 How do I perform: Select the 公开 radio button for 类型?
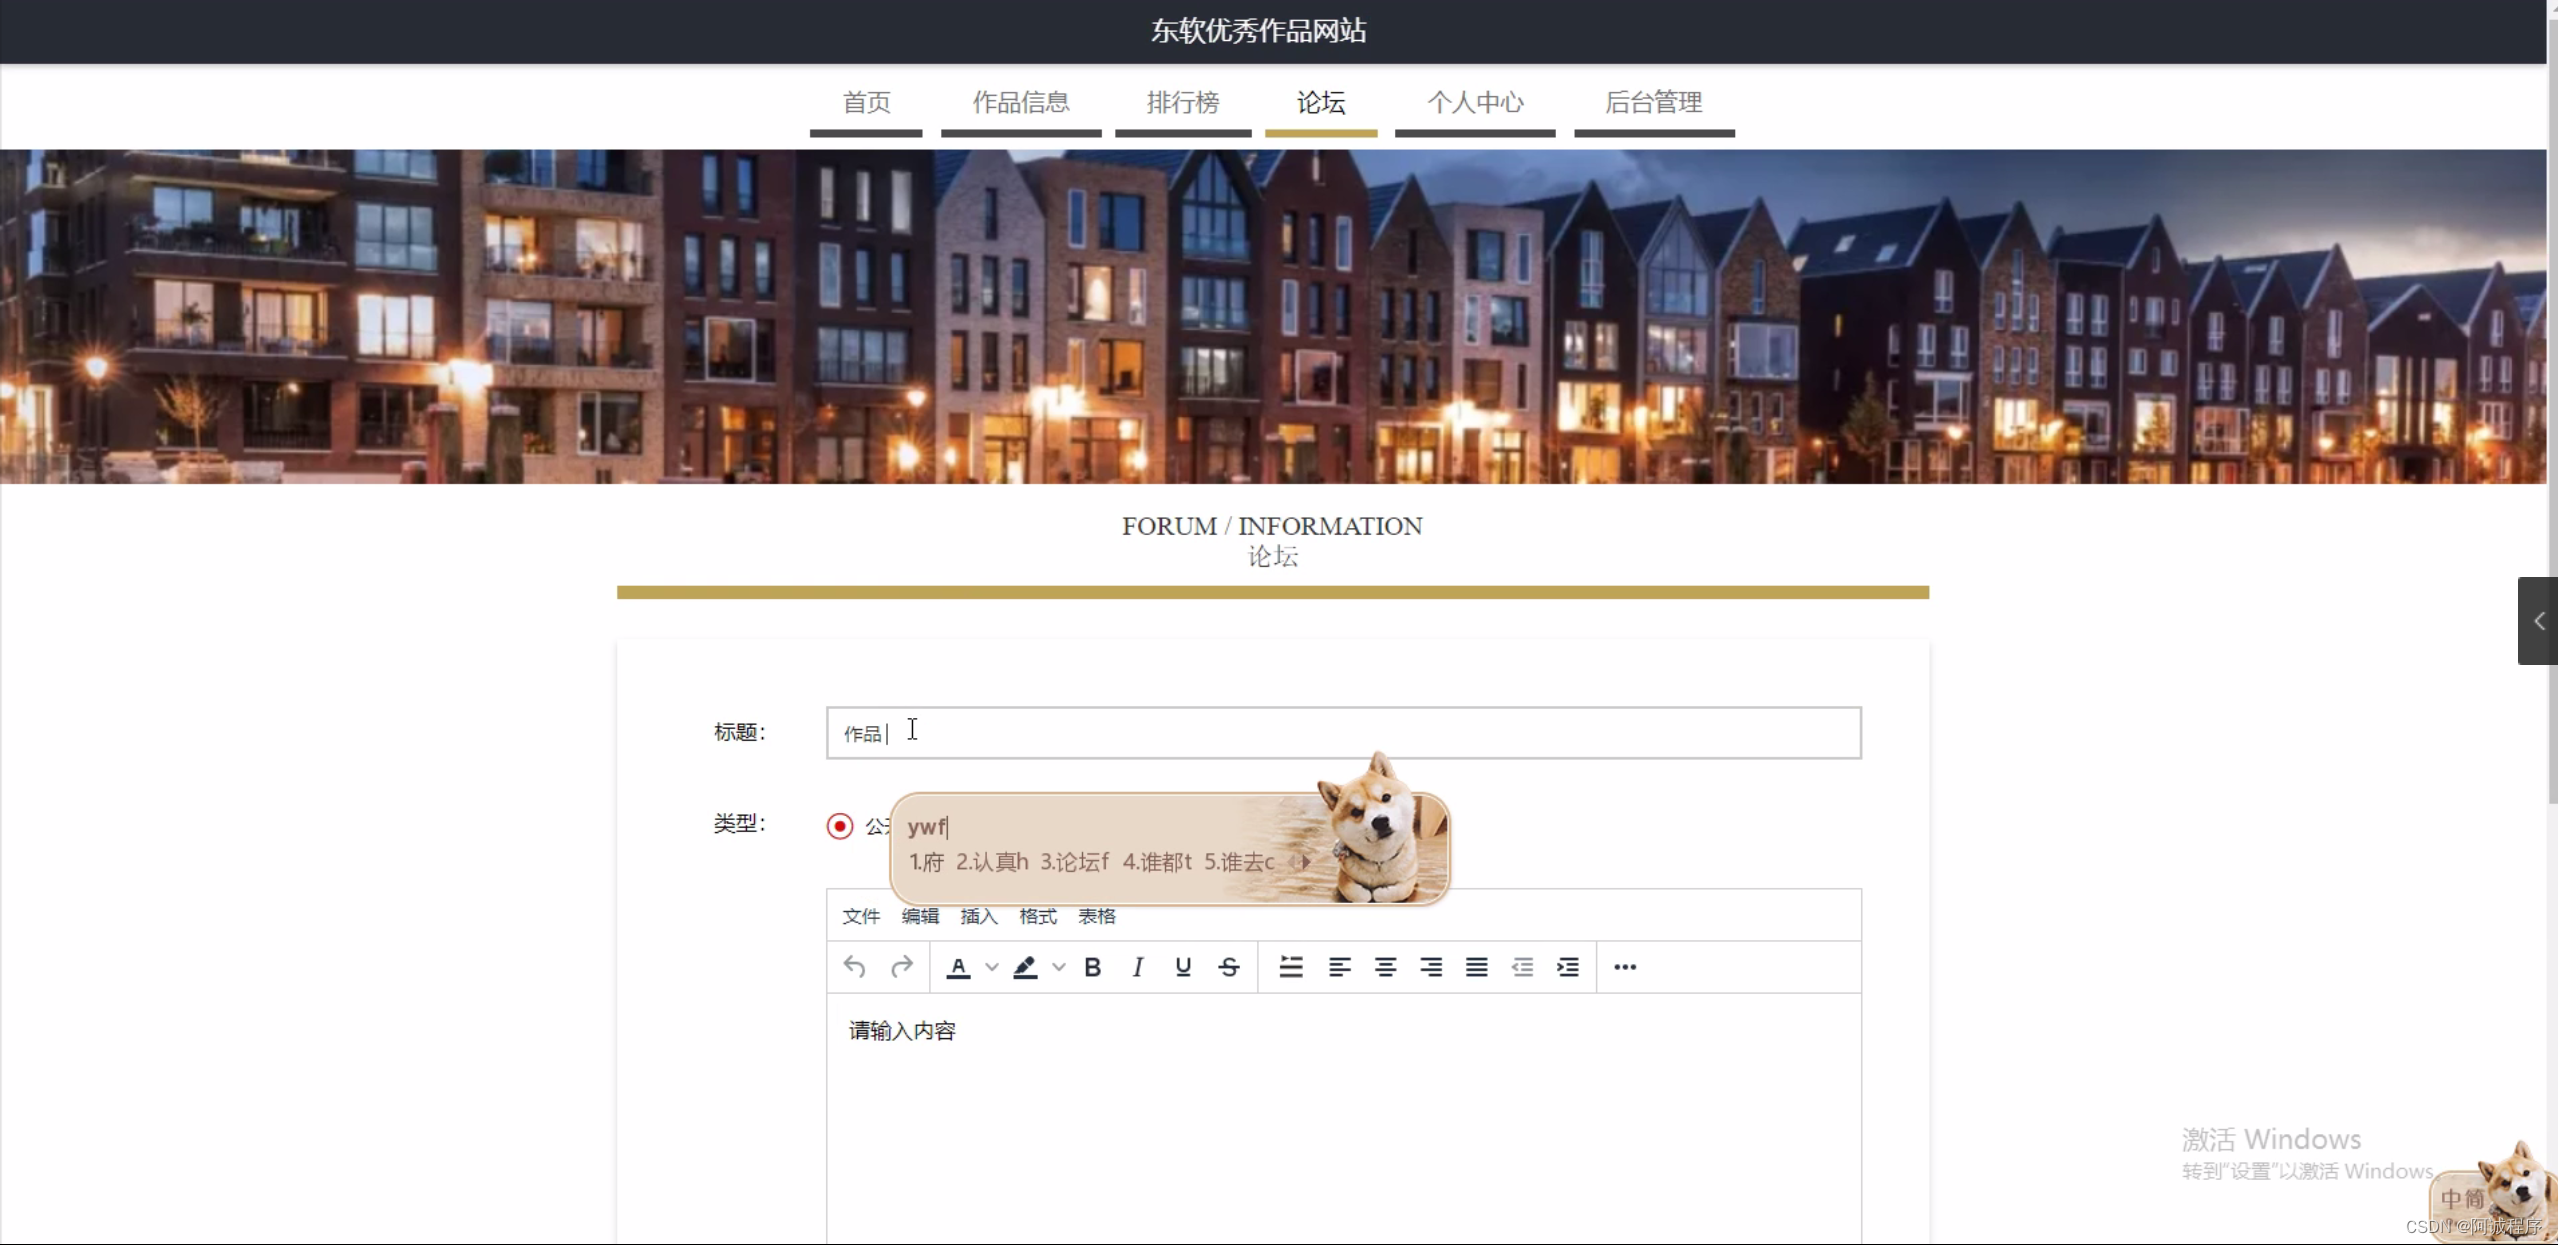(x=838, y=825)
